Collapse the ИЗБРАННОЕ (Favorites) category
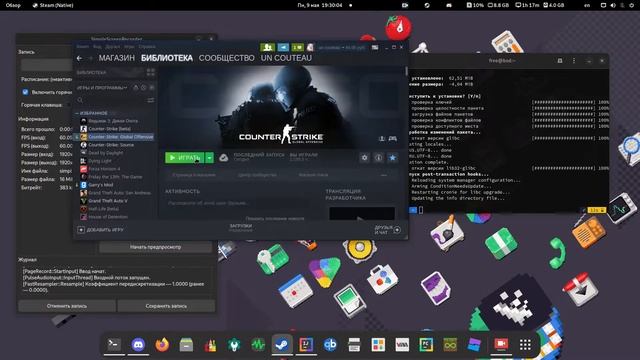640x360 pixels. click(77, 113)
